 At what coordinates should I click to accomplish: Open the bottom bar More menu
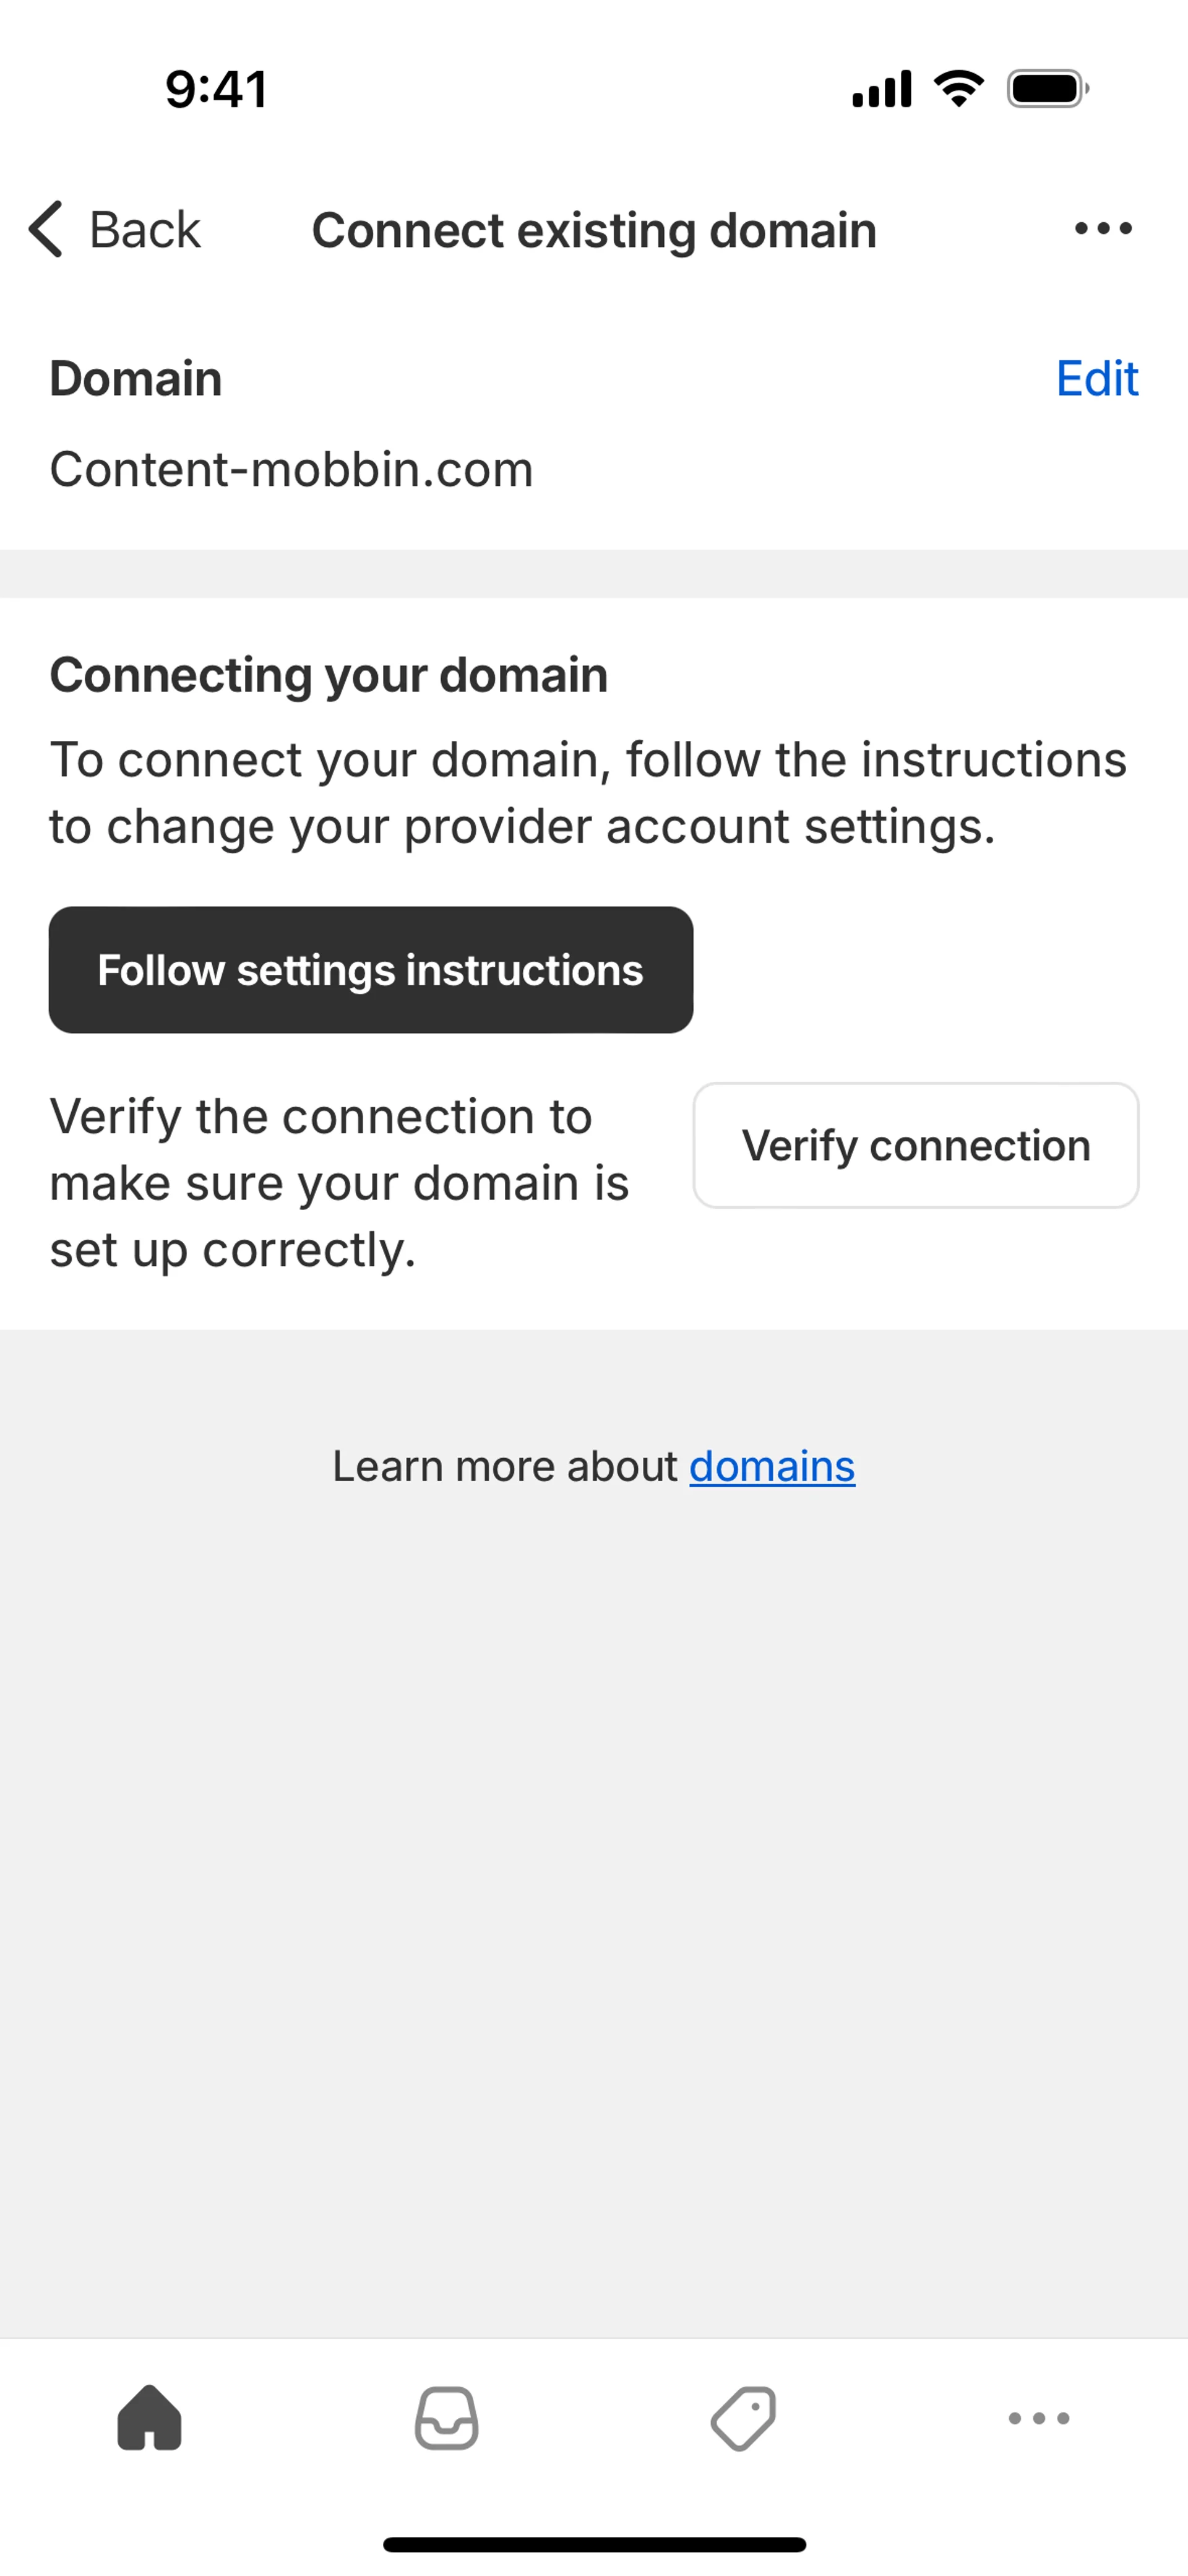[x=1039, y=2418]
